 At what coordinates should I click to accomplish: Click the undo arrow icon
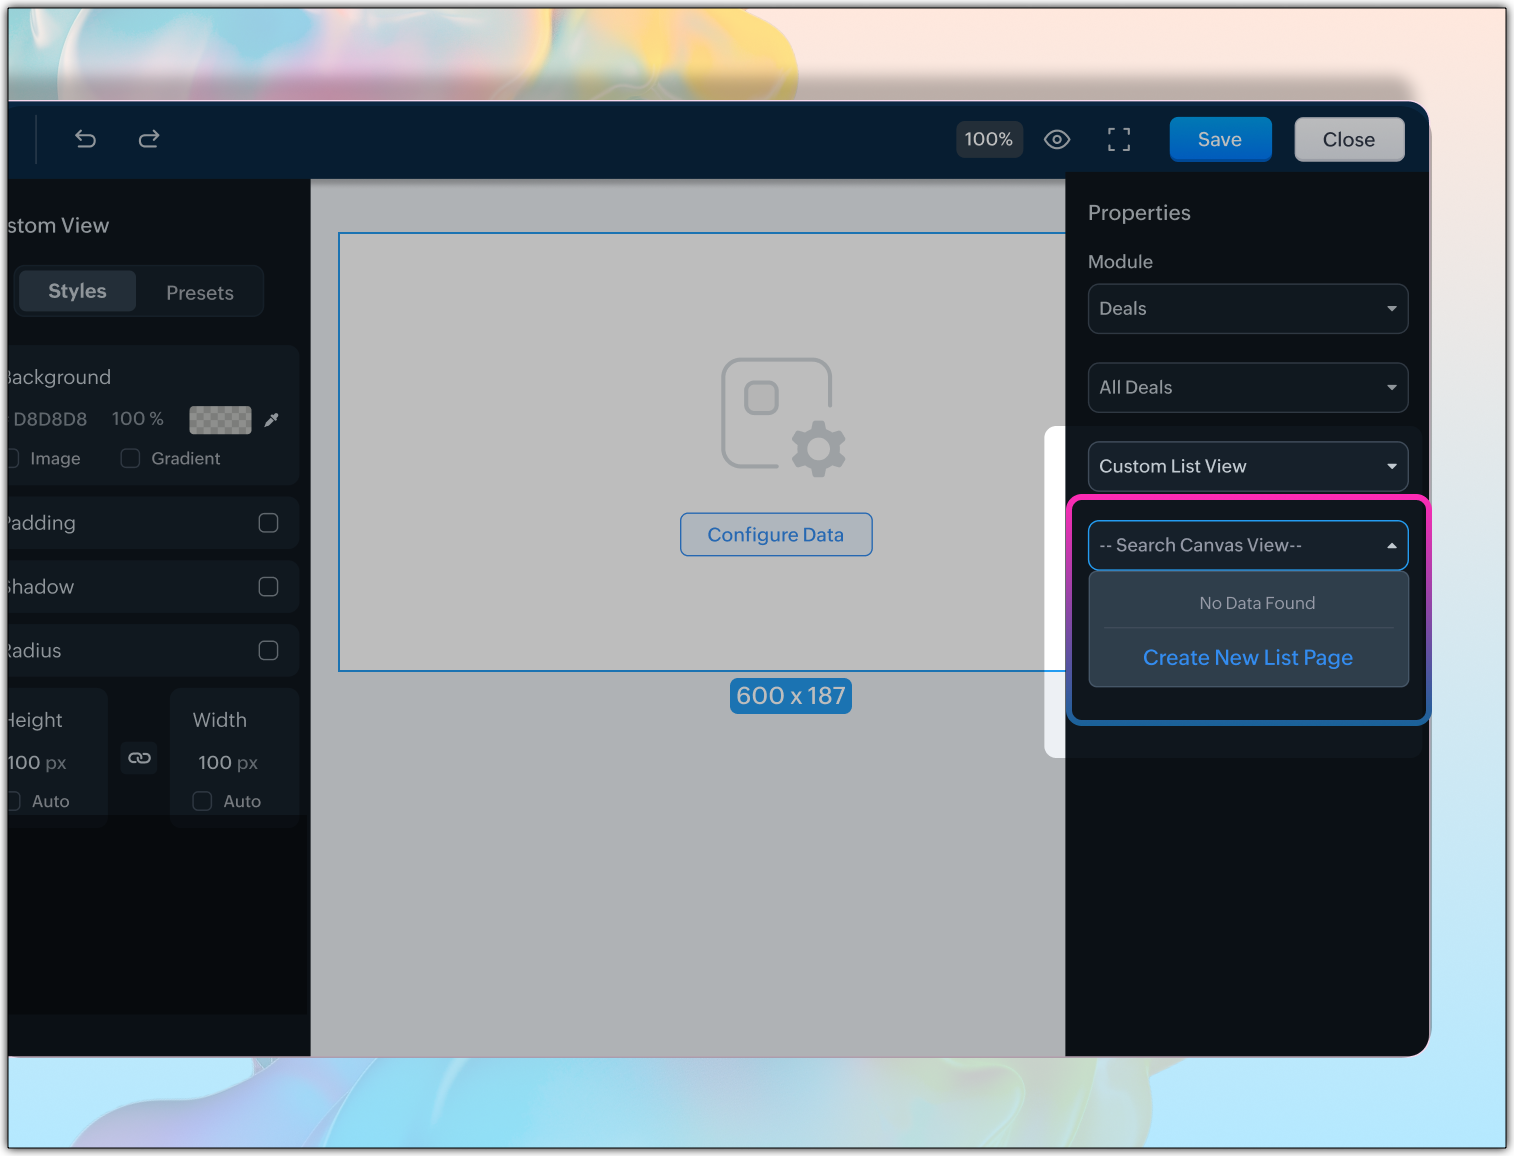click(86, 139)
